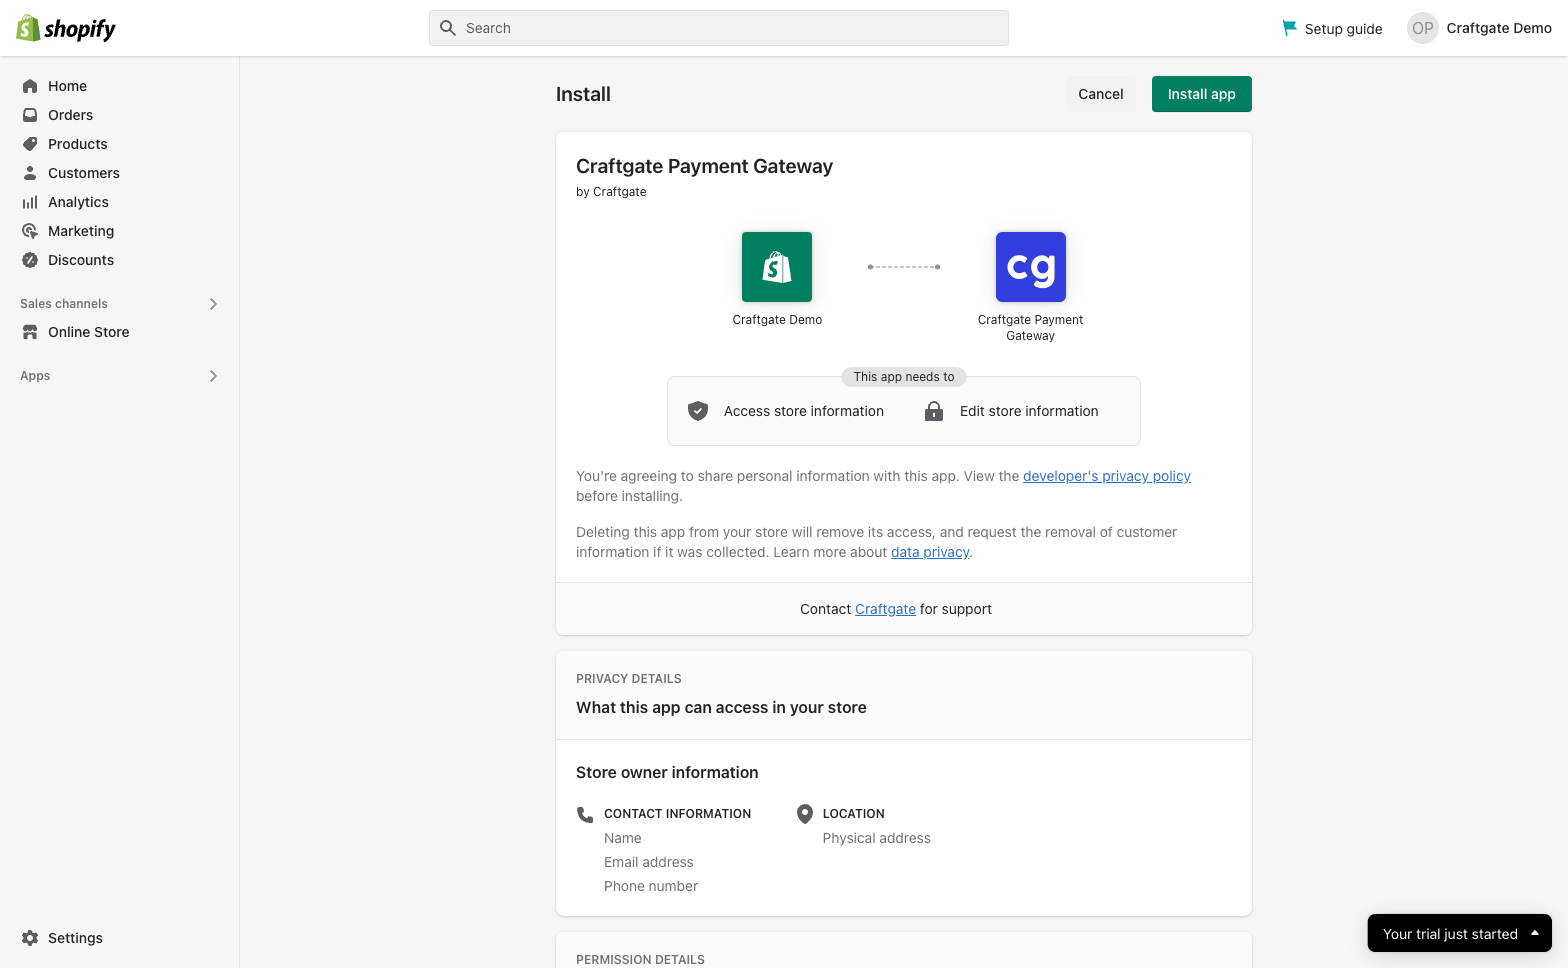Click the Email address text

pos(649,862)
